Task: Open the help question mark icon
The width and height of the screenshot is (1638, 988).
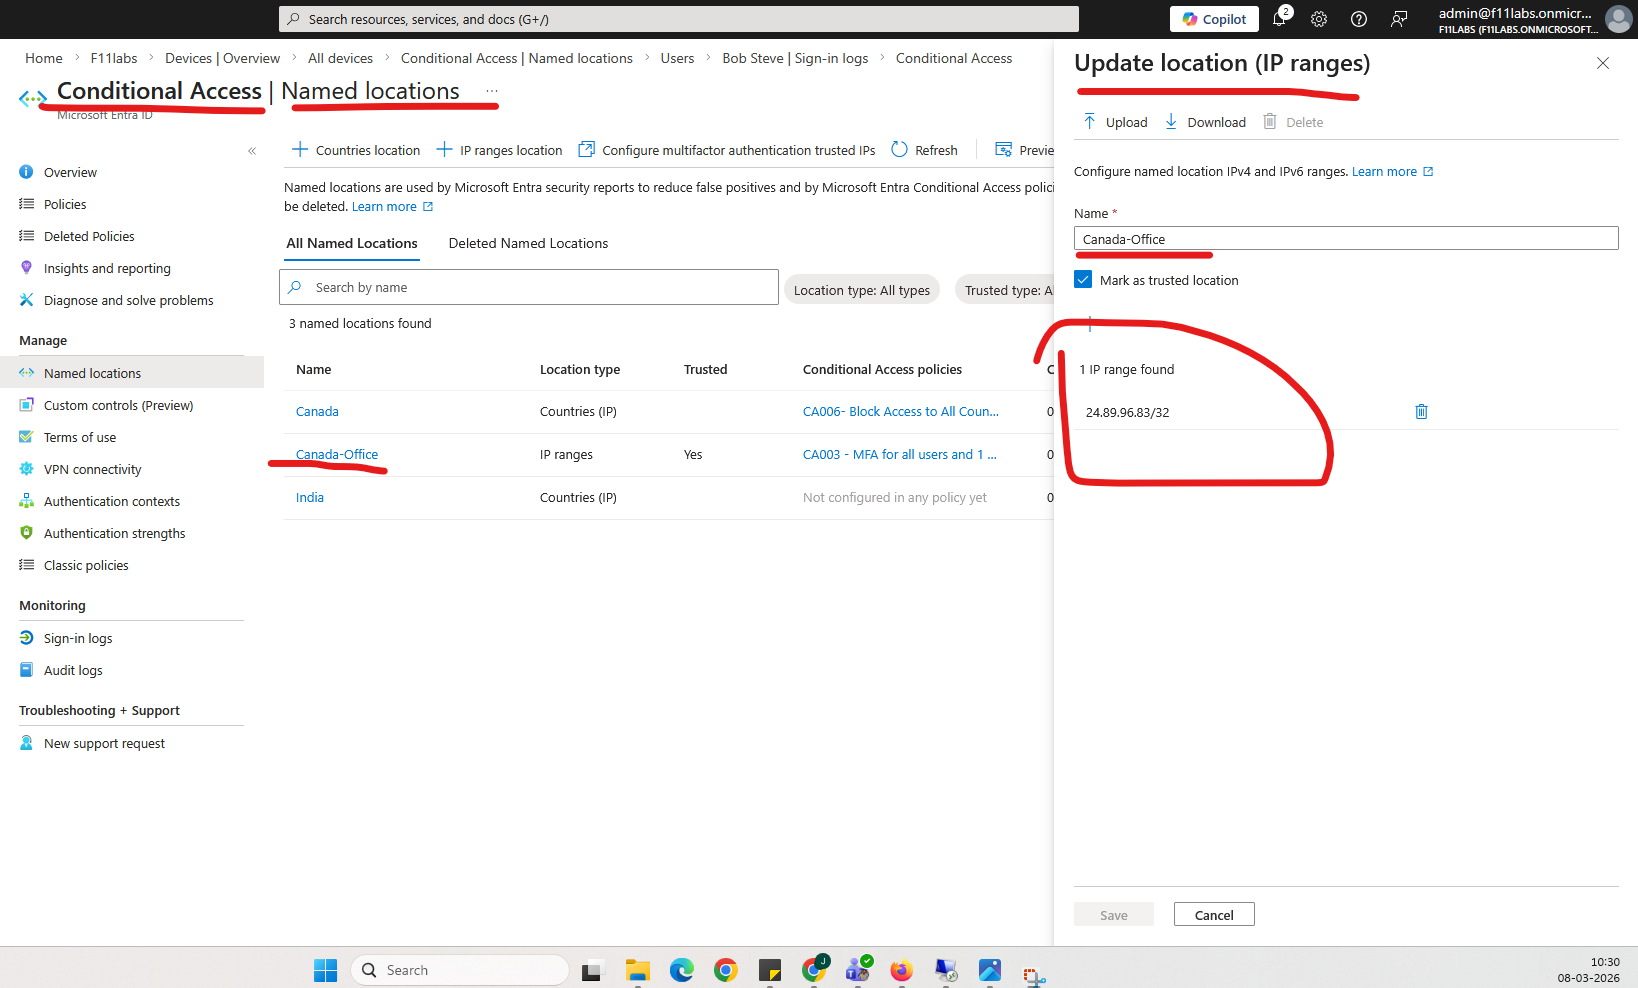Action: [1359, 19]
